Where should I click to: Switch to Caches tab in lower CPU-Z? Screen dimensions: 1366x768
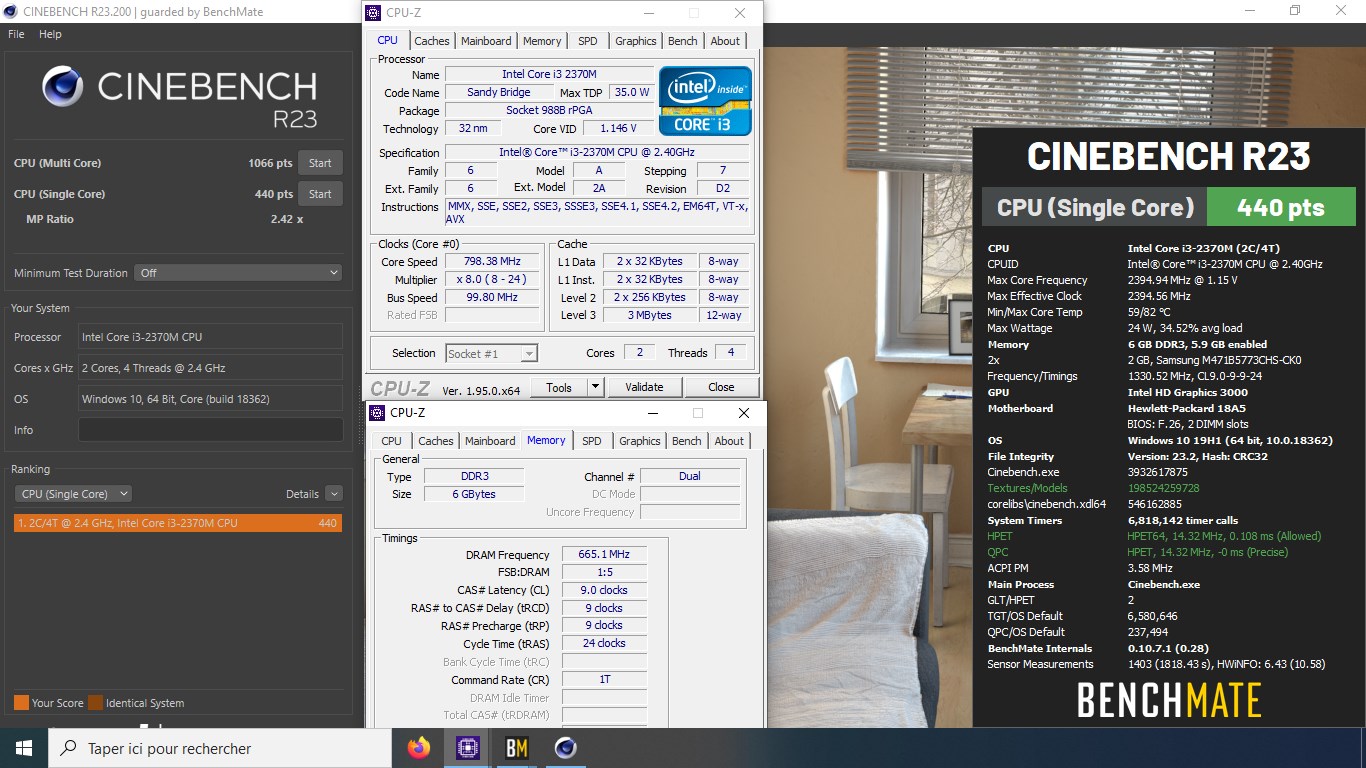point(436,441)
